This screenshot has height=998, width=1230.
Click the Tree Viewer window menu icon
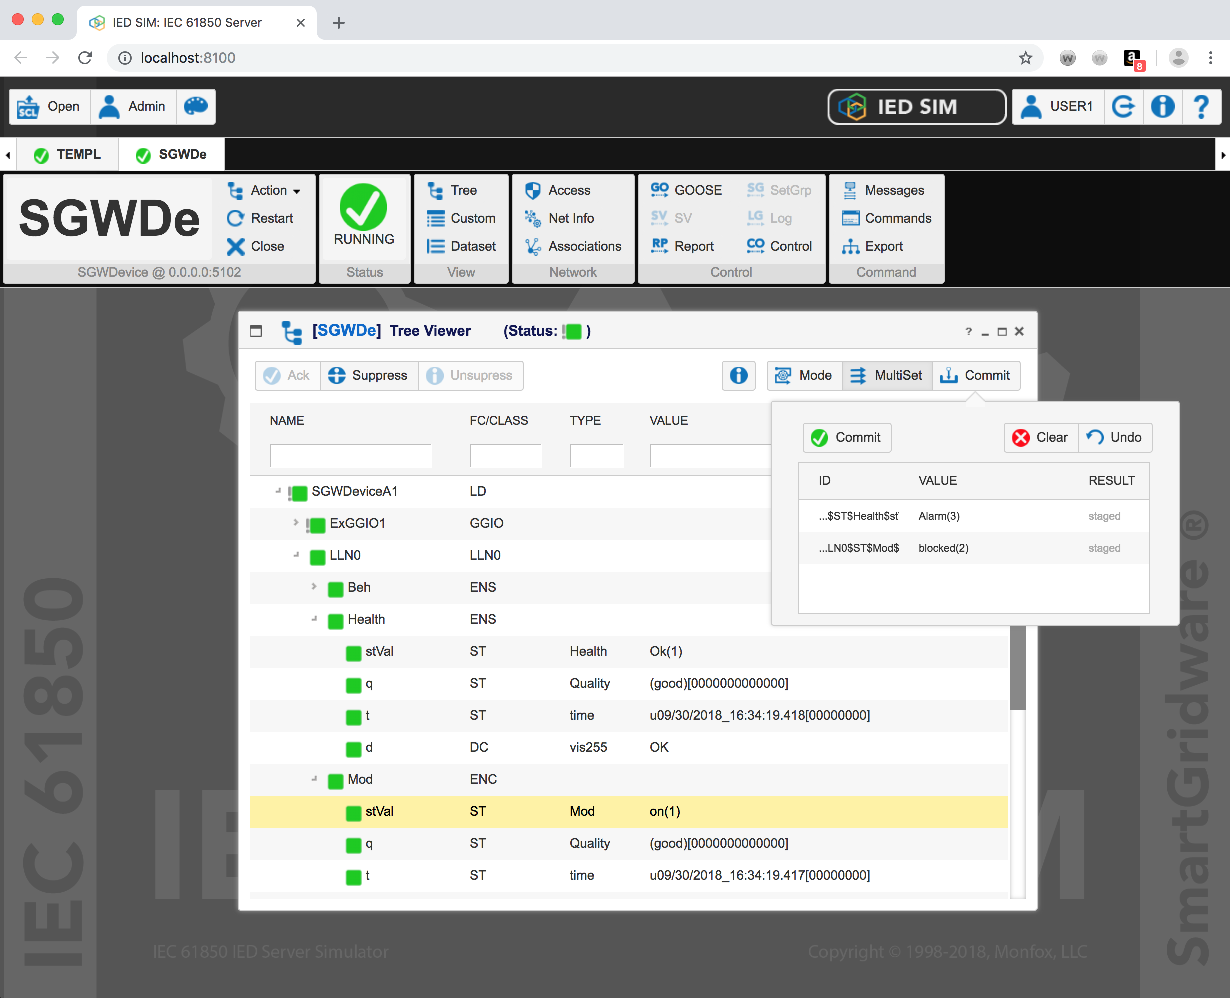256,331
